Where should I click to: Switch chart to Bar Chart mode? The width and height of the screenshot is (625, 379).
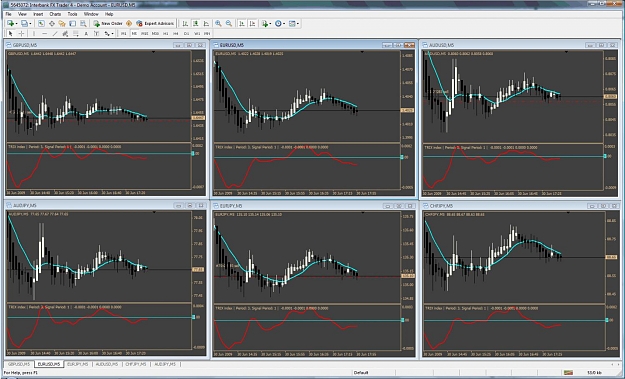[185, 24]
